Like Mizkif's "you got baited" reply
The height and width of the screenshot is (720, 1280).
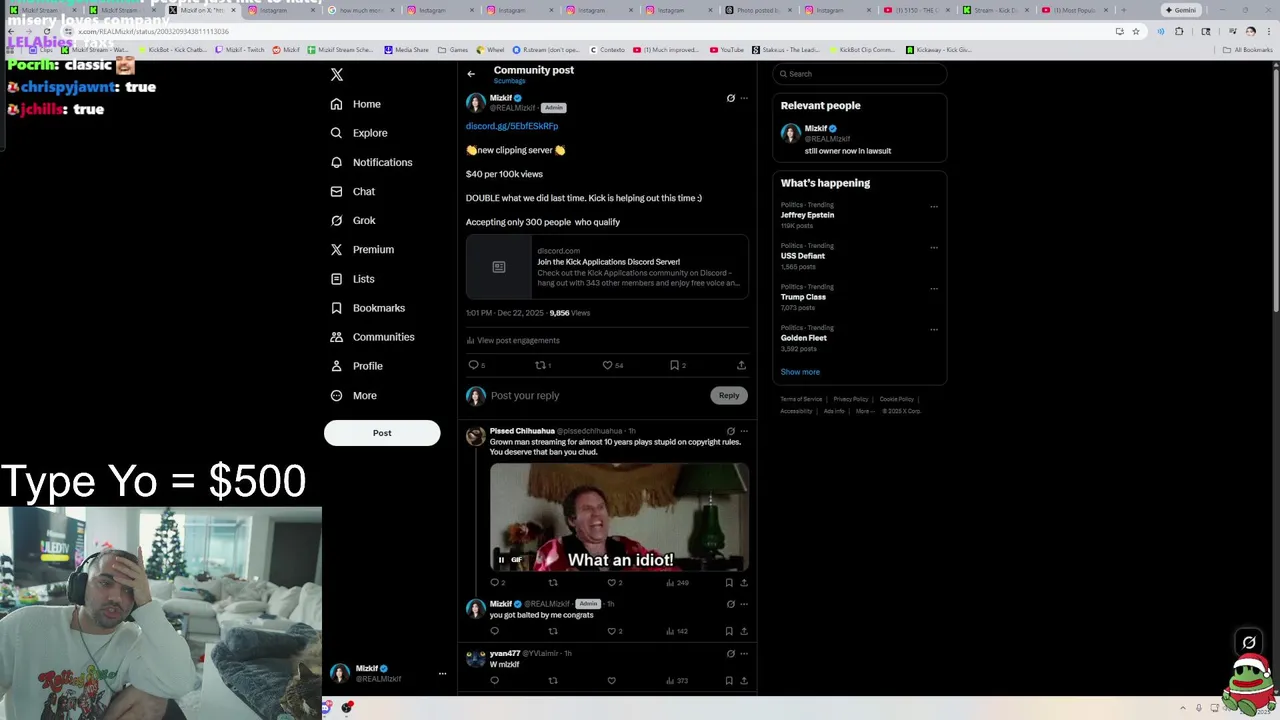click(611, 631)
